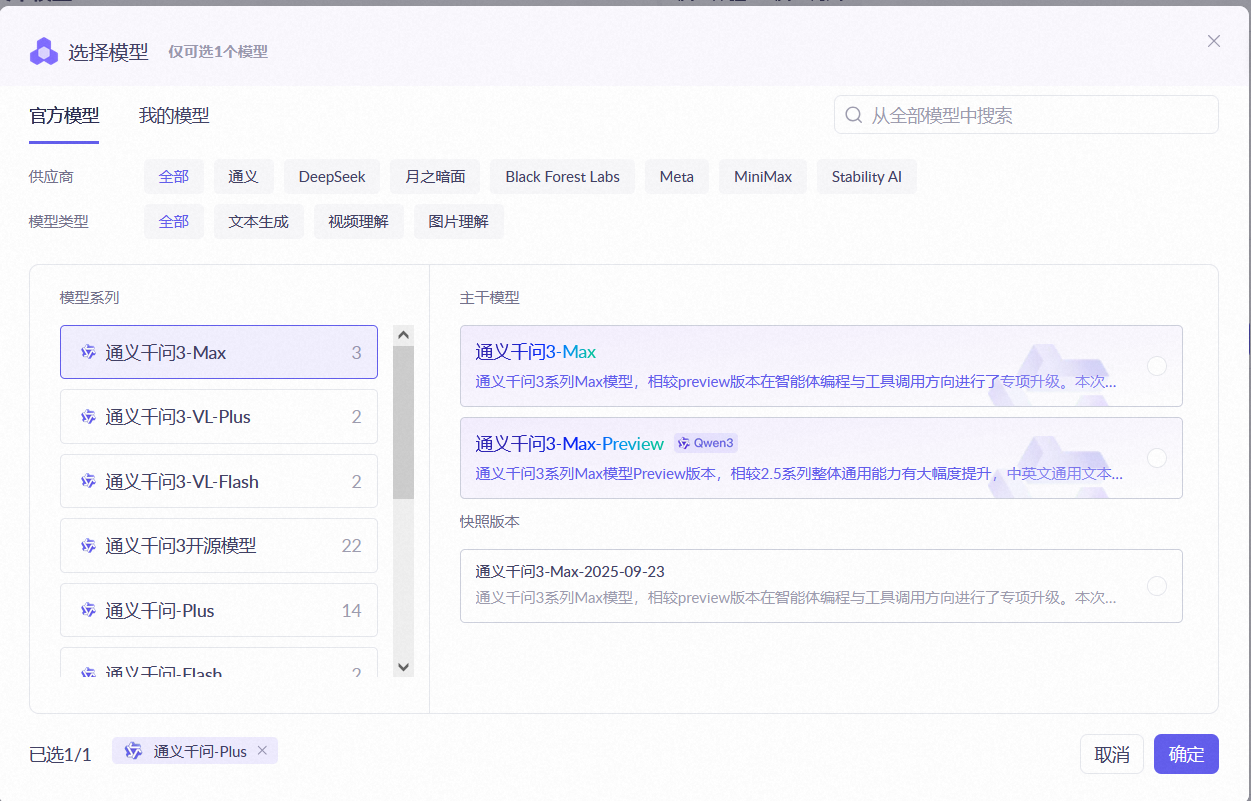Click the model series scrollbar thumb

(403, 422)
